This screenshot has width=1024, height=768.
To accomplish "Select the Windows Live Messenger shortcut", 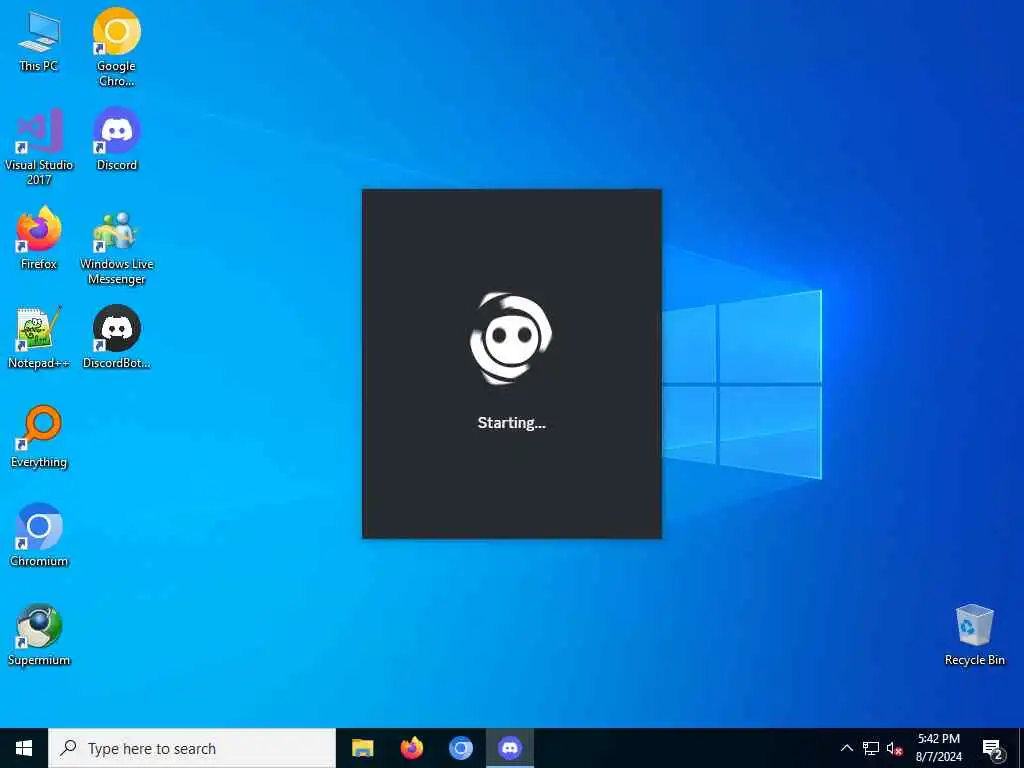I will pyautogui.click(x=116, y=247).
